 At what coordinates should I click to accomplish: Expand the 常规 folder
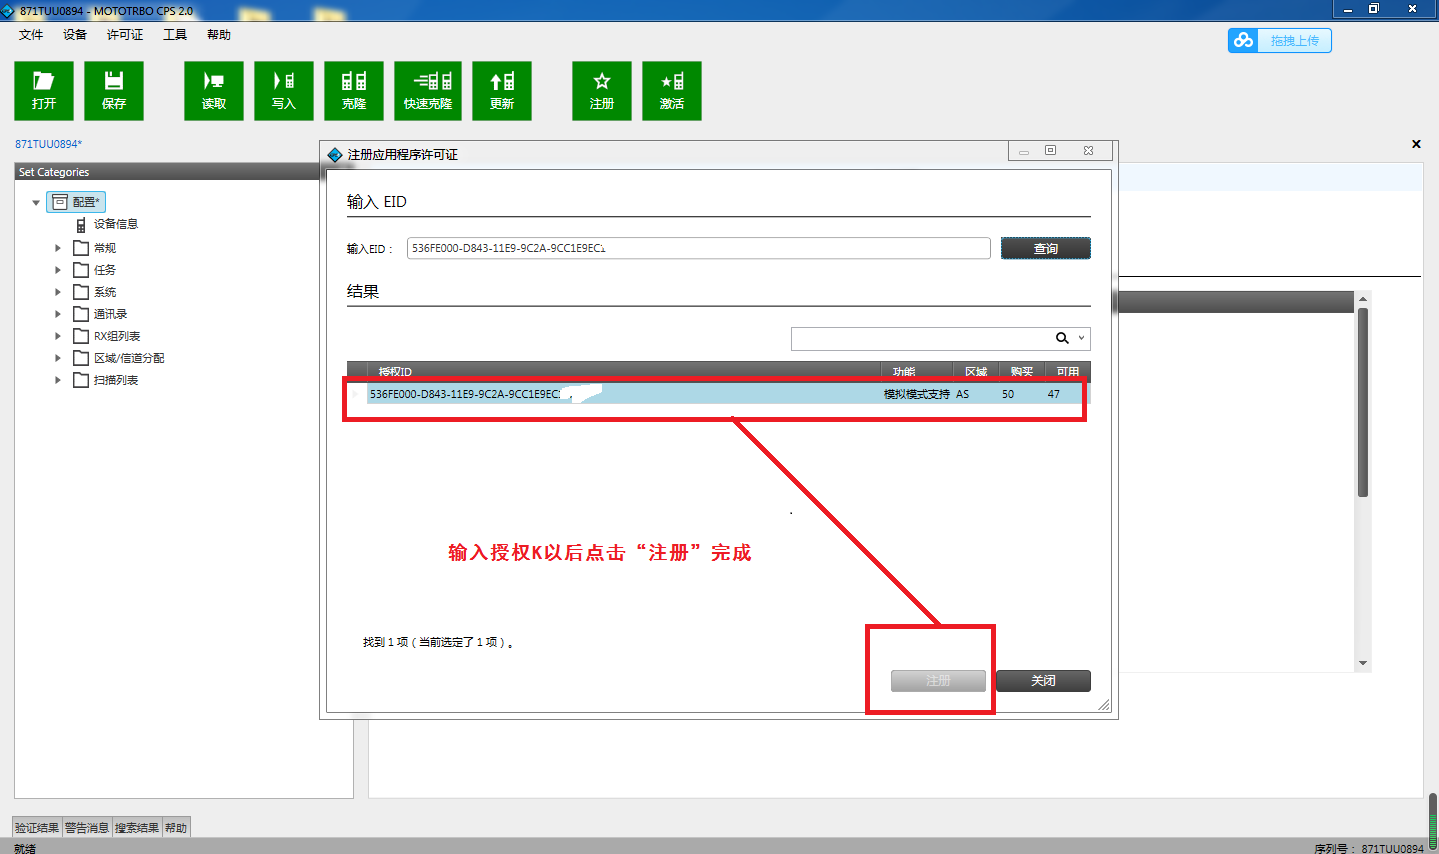click(58, 248)
